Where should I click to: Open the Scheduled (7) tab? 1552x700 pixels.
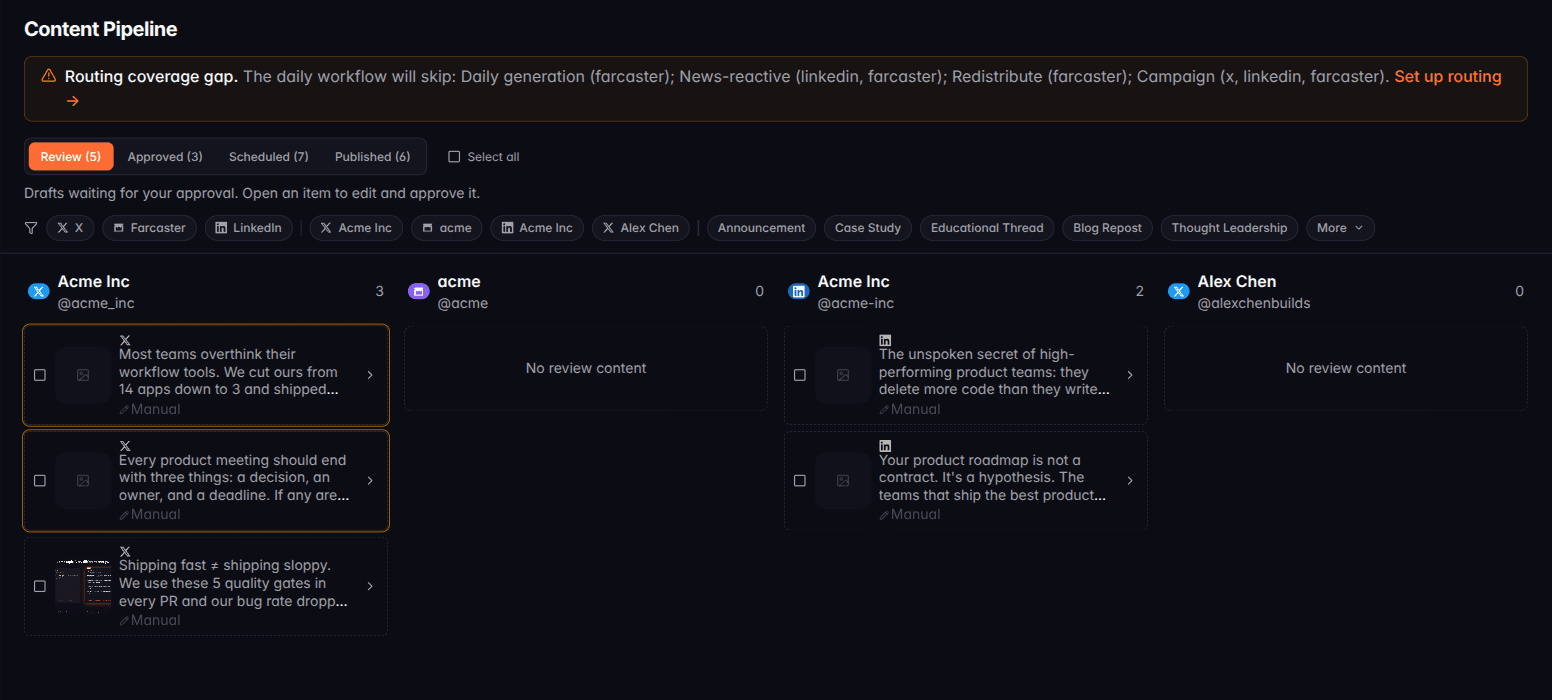point(268,157)
